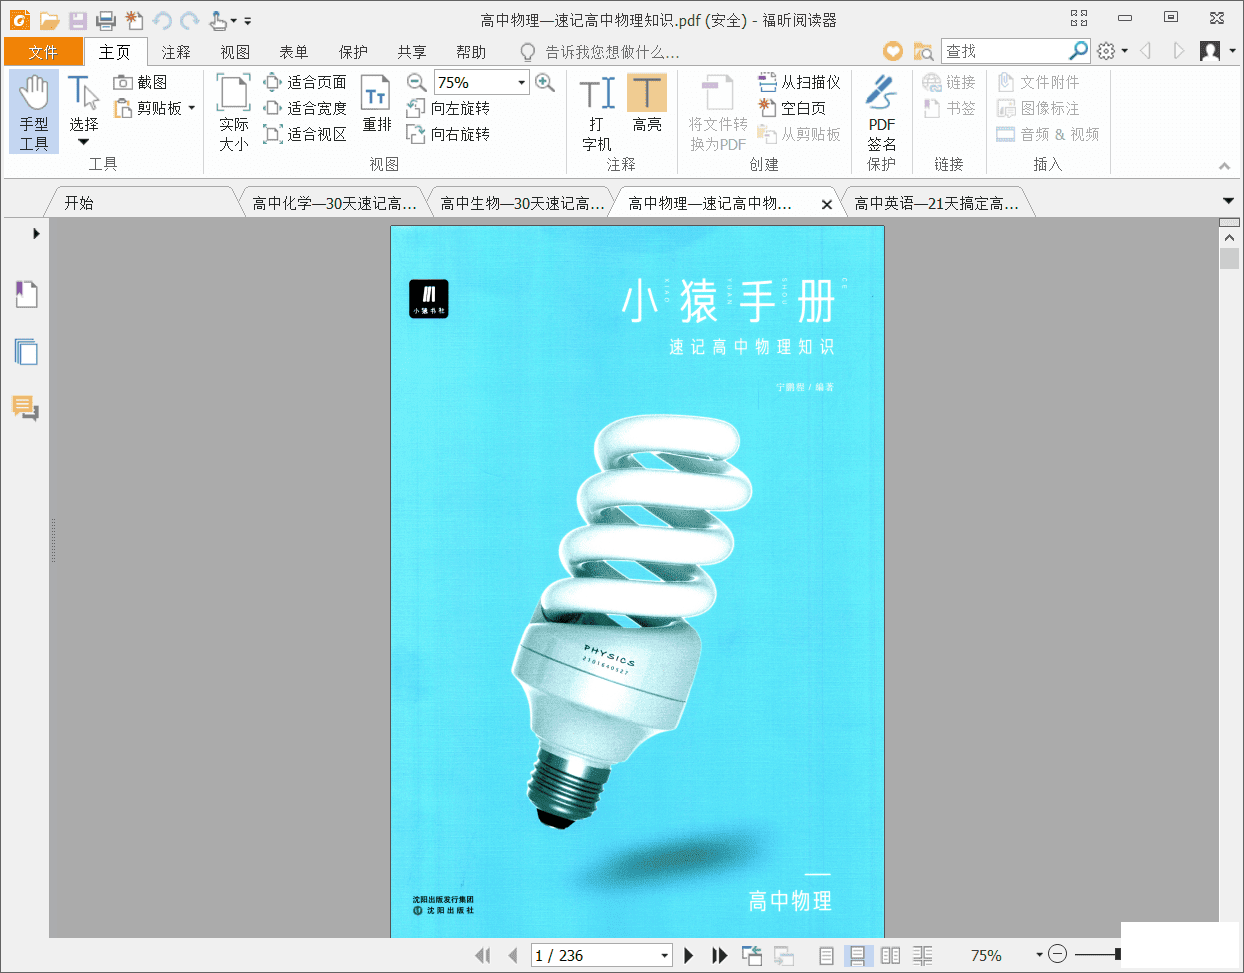The image size is (1244, 973).
Task: Expand the left navigation panel arrow
Action: click(36, 233)
